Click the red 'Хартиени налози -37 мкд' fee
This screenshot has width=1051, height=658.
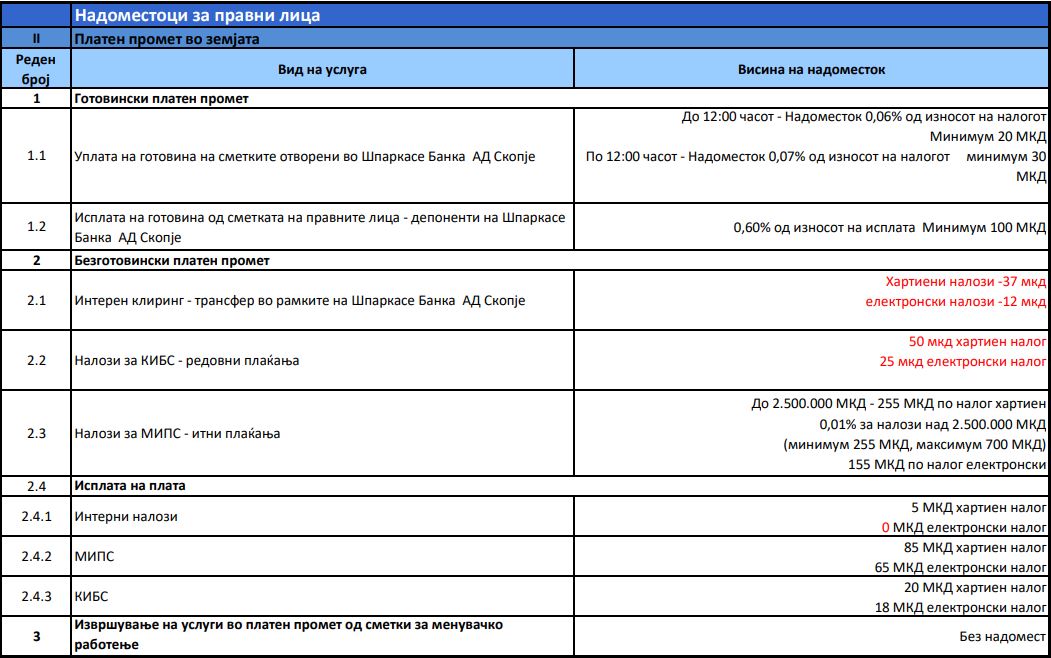(965, 282)
